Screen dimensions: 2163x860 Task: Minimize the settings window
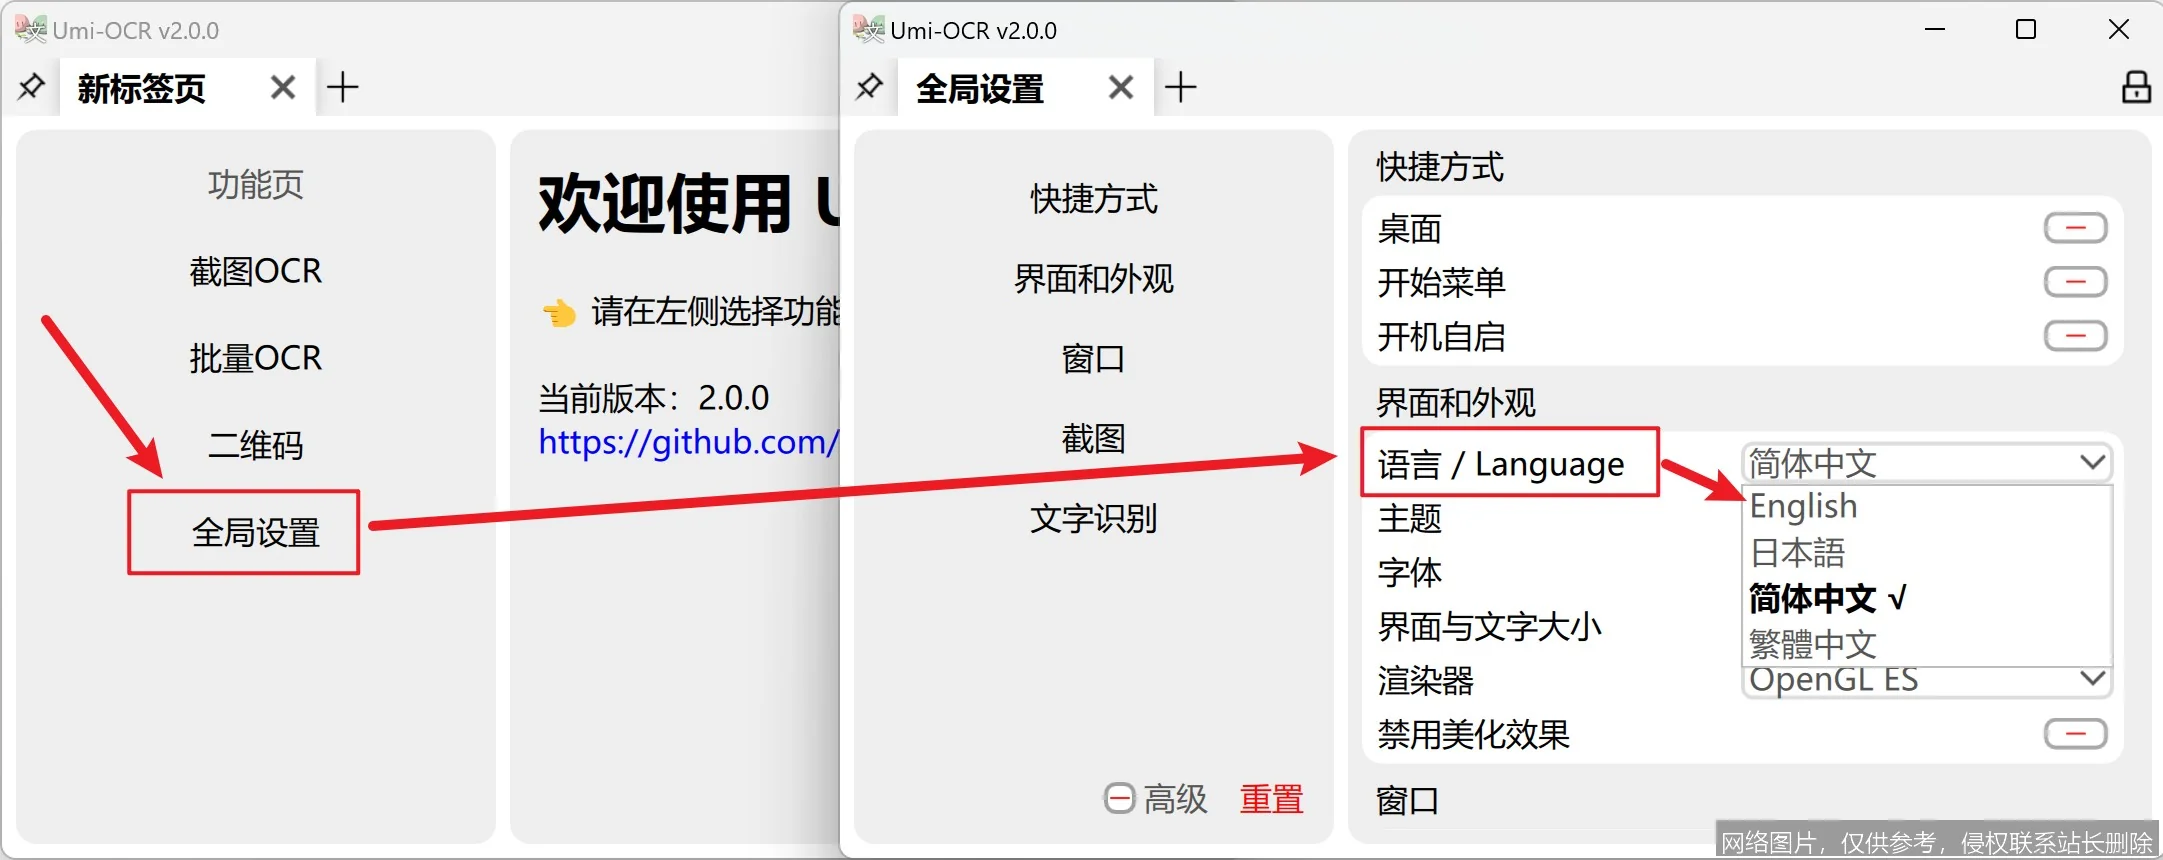[x=1935, y=30]
